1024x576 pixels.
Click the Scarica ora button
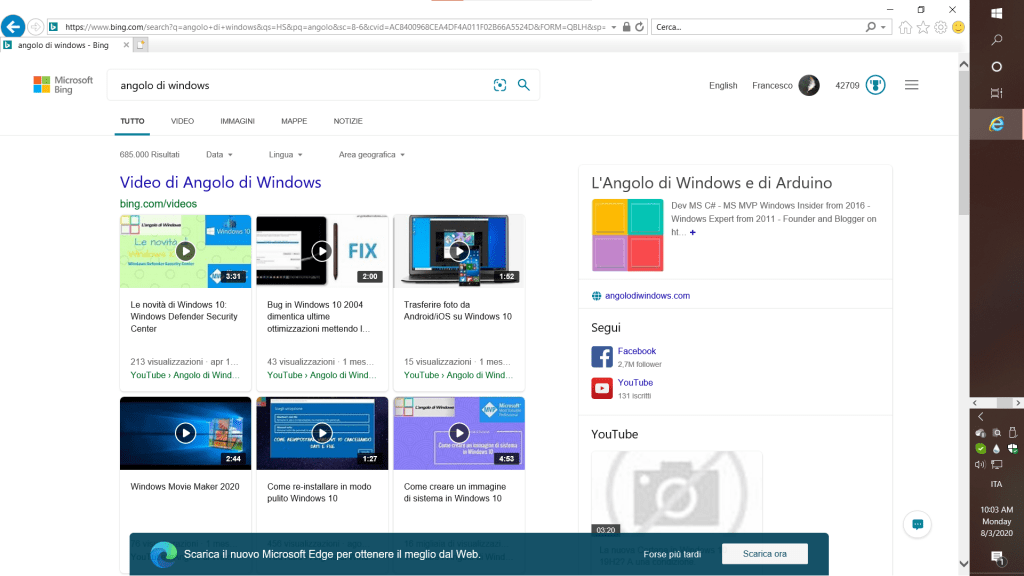[x=762, y=554]
